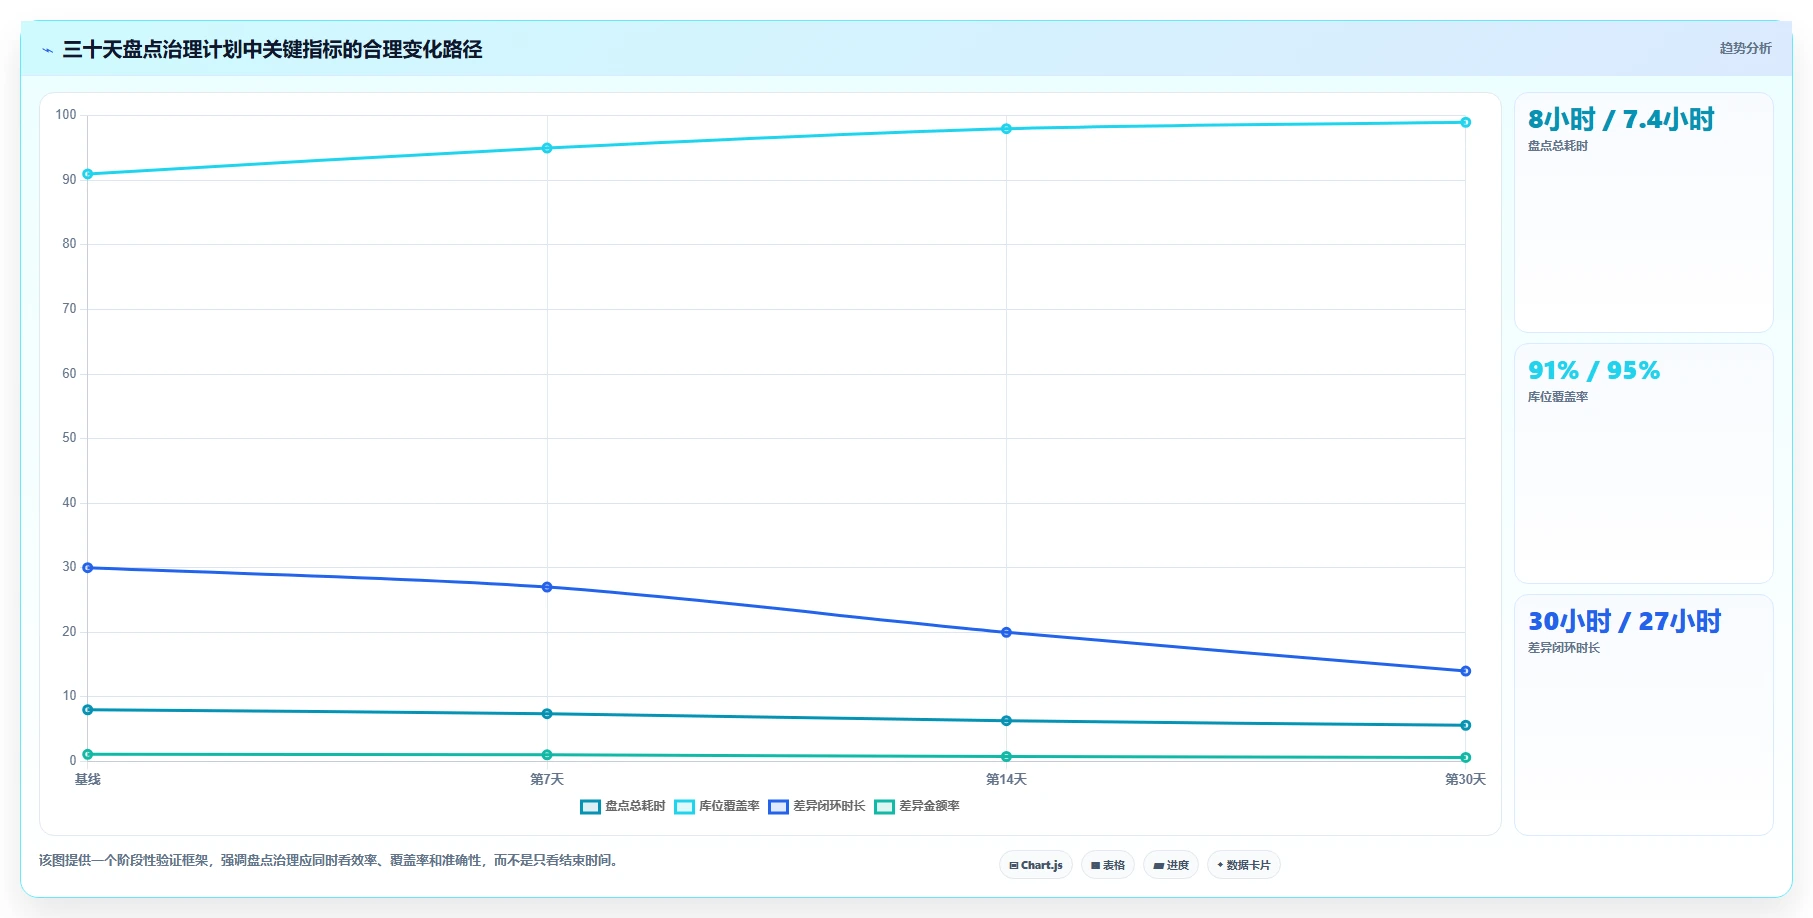The width and height of the screenshot is (1813, 918).
Task: Select the 差异闭环时长 point at 第14天
Action: coord(1006,632)
